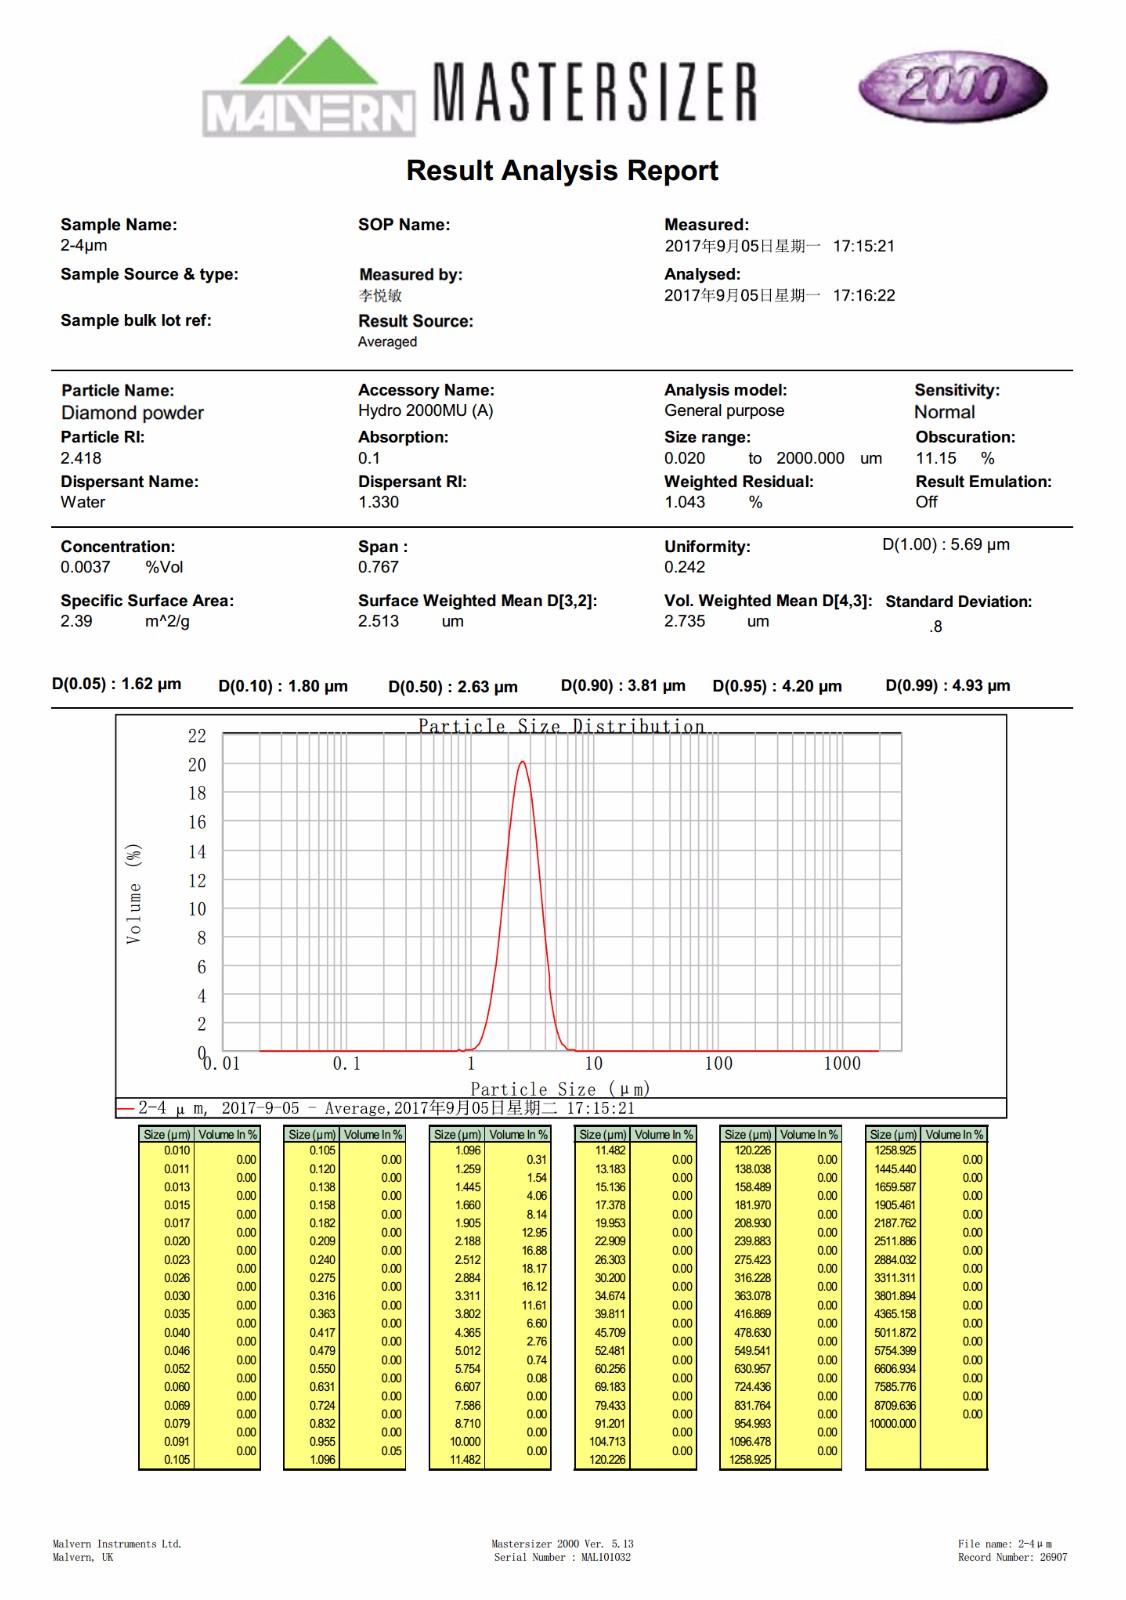Click size value 2.512 in table
This screenshot has width=1126, height=1600.
click(x=467, y=1260)
